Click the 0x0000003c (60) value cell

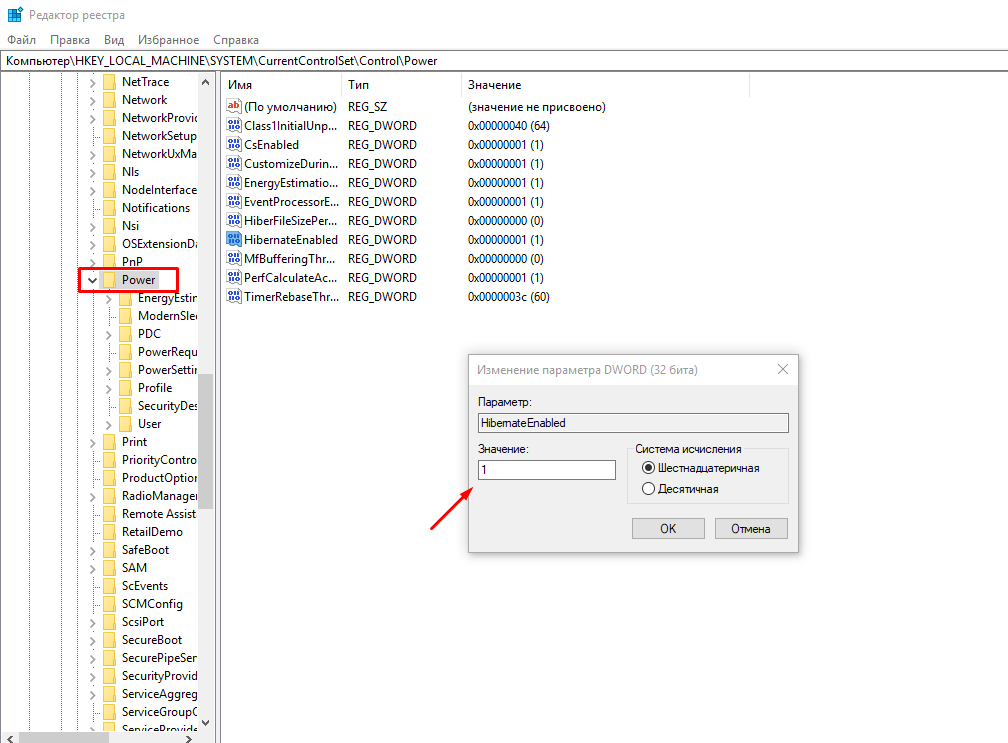pos(508,296)
